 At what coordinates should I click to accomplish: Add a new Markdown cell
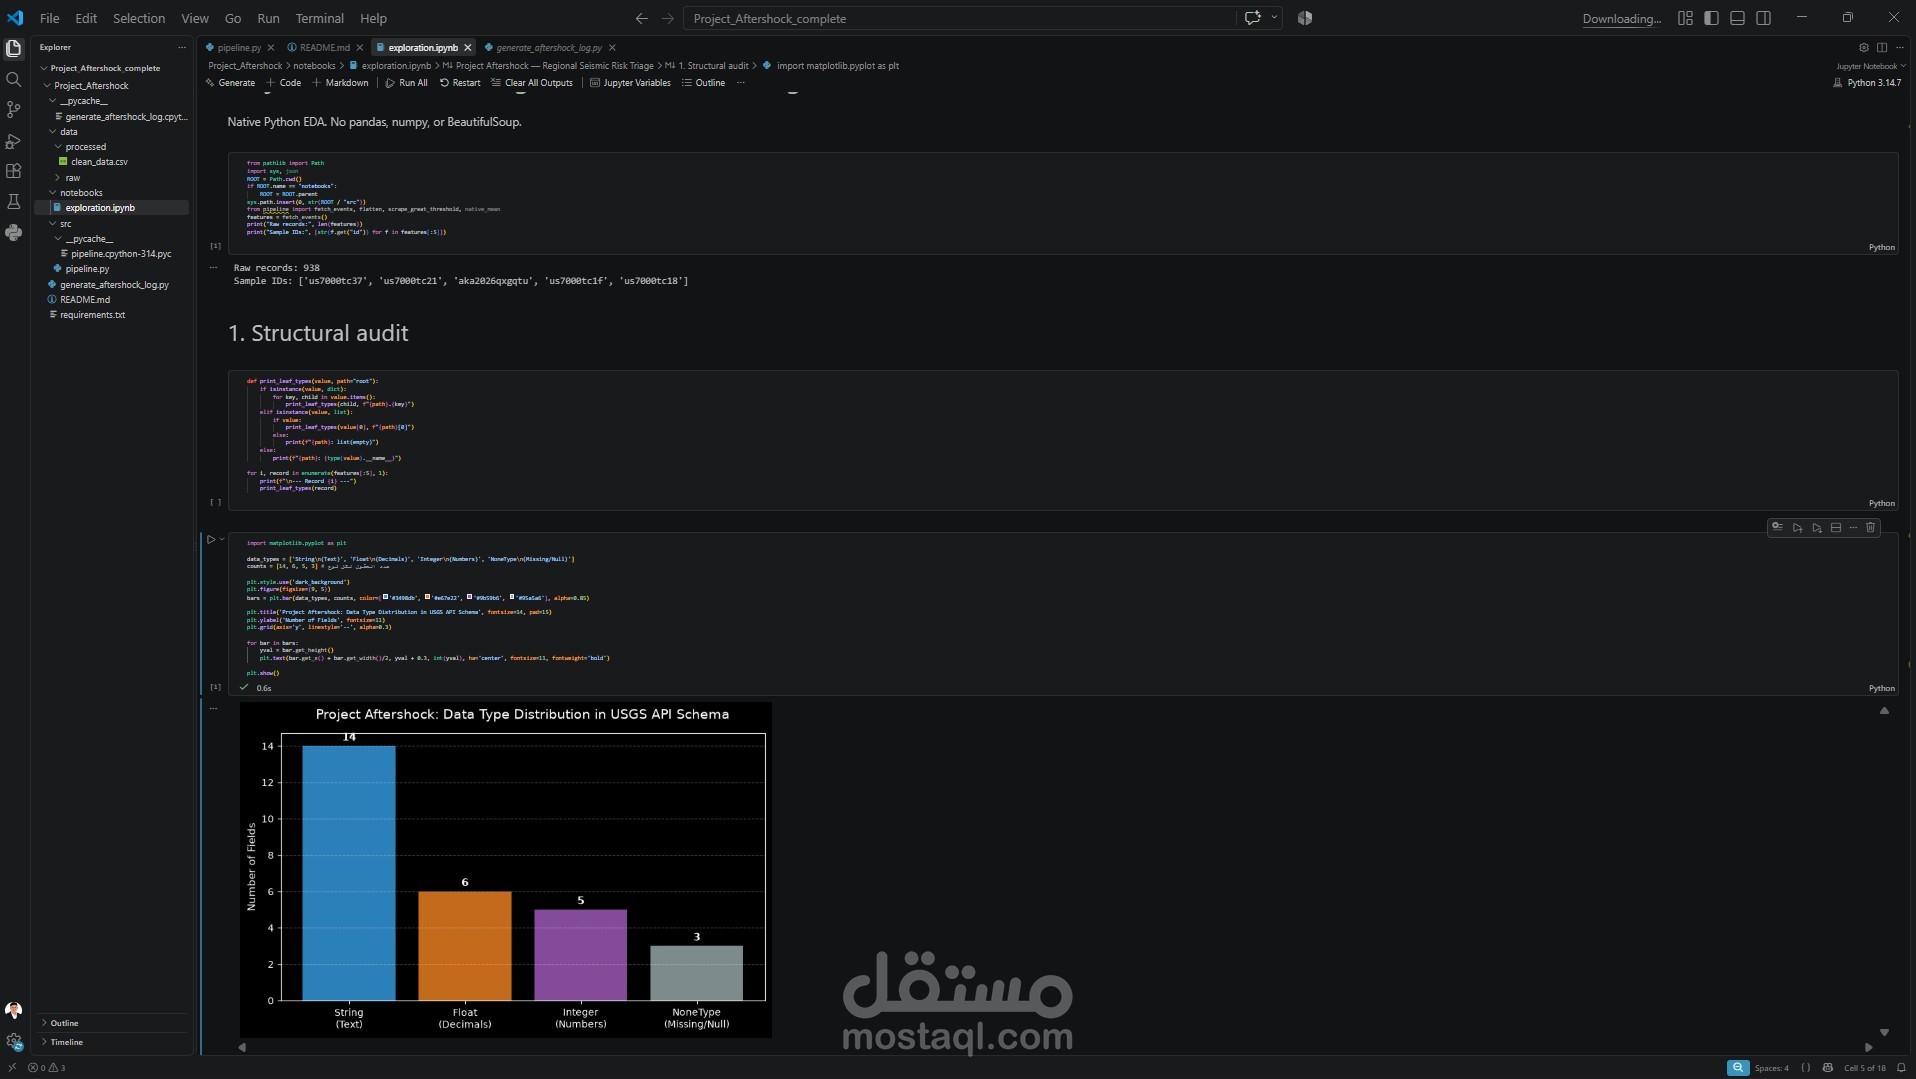coord(340,83)
